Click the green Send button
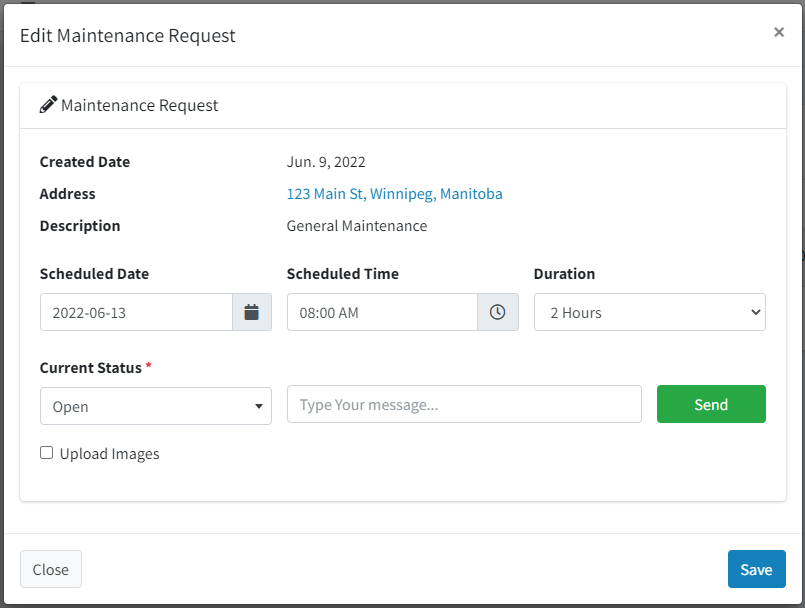The image size is (805, 608). [711, 405]
